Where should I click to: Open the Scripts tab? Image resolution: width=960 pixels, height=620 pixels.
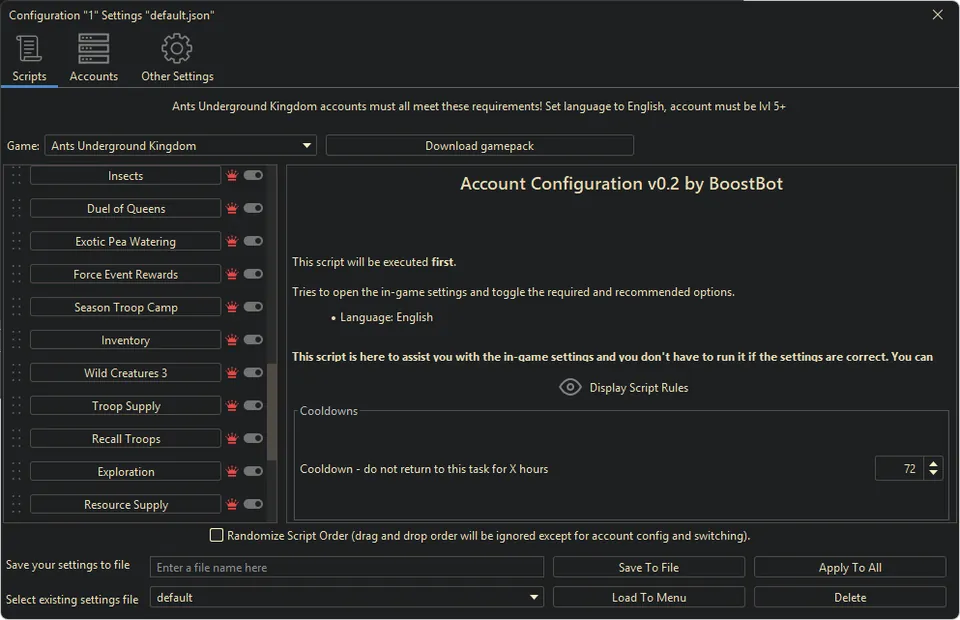click(29, 58)
